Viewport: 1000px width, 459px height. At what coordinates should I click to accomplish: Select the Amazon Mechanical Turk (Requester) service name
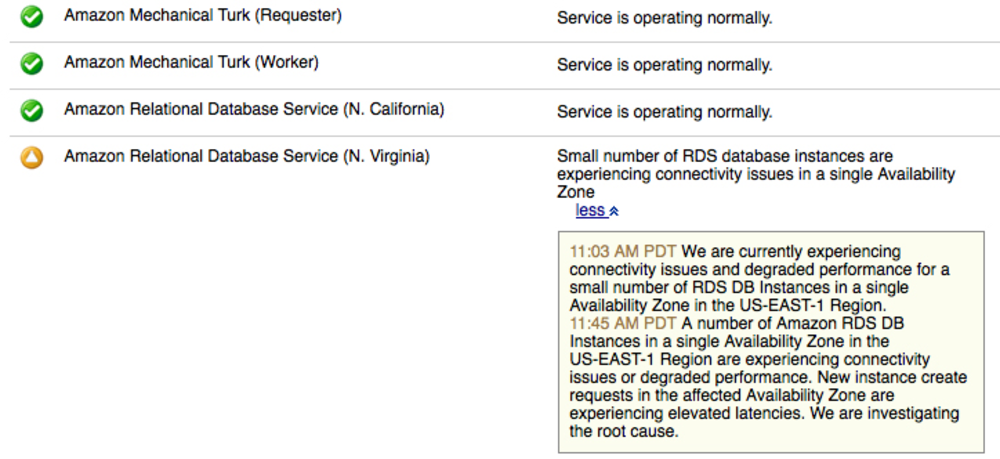point(203,16)
